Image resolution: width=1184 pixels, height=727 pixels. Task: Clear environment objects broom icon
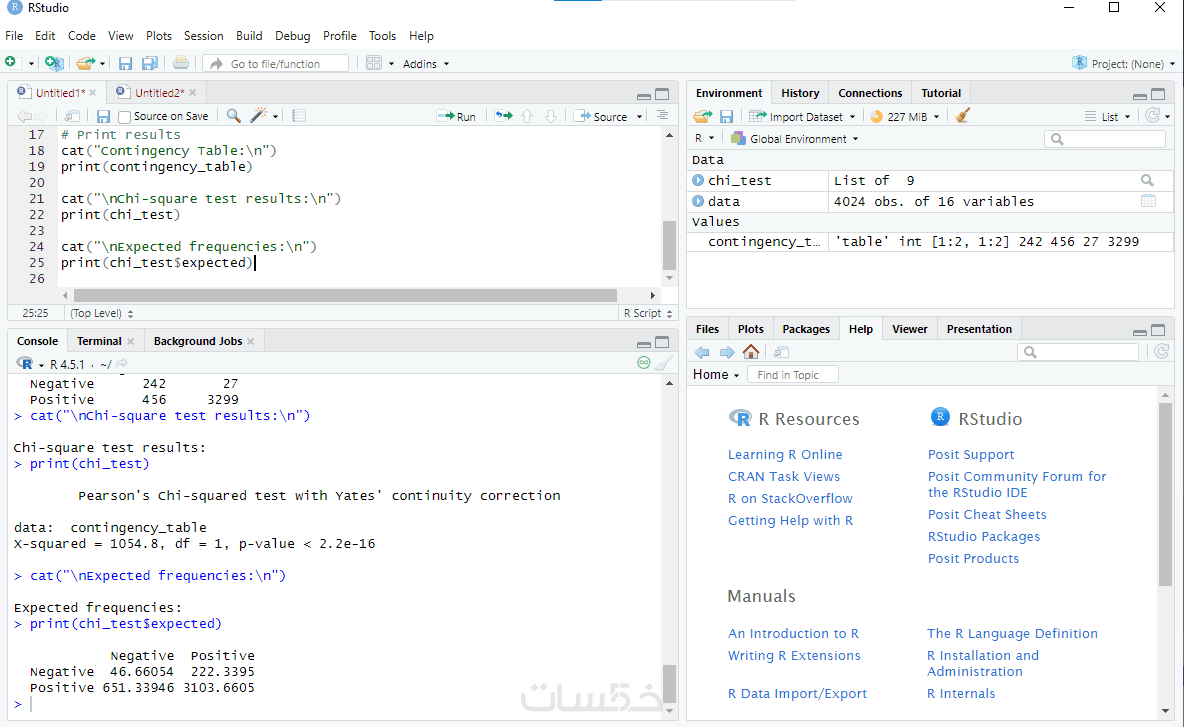pos(962,116)
